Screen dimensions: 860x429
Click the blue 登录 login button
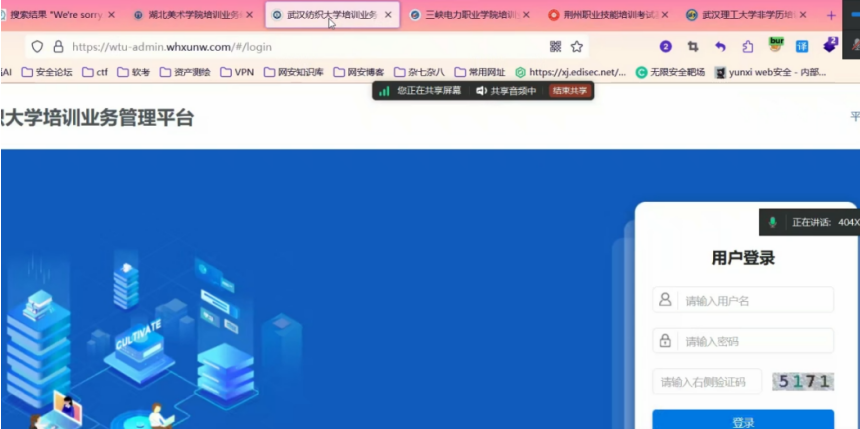742,422
